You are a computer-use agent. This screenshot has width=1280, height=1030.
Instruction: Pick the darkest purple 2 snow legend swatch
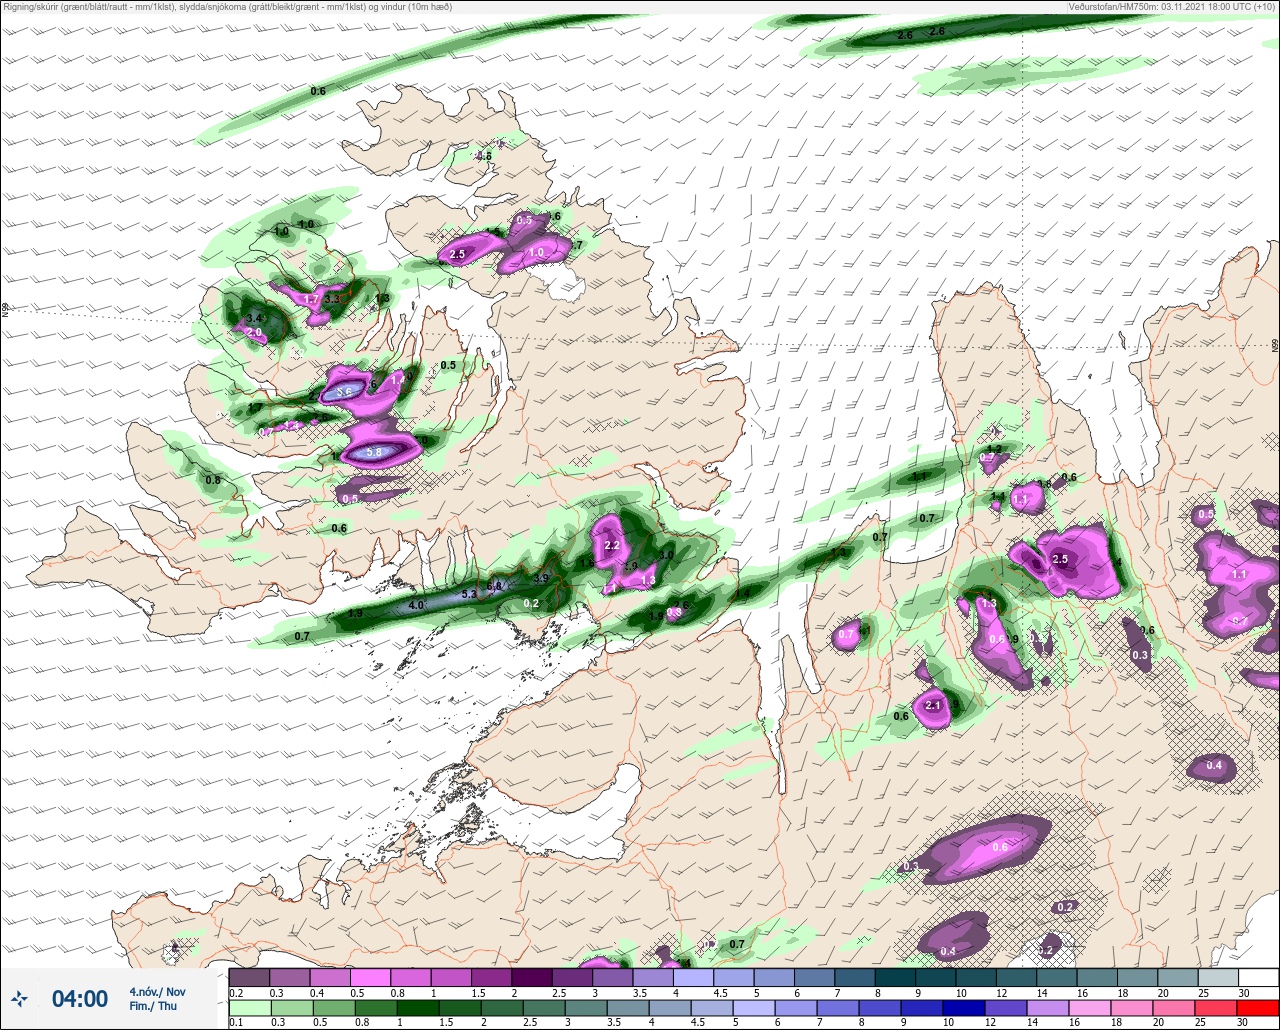tap(531, 977)
